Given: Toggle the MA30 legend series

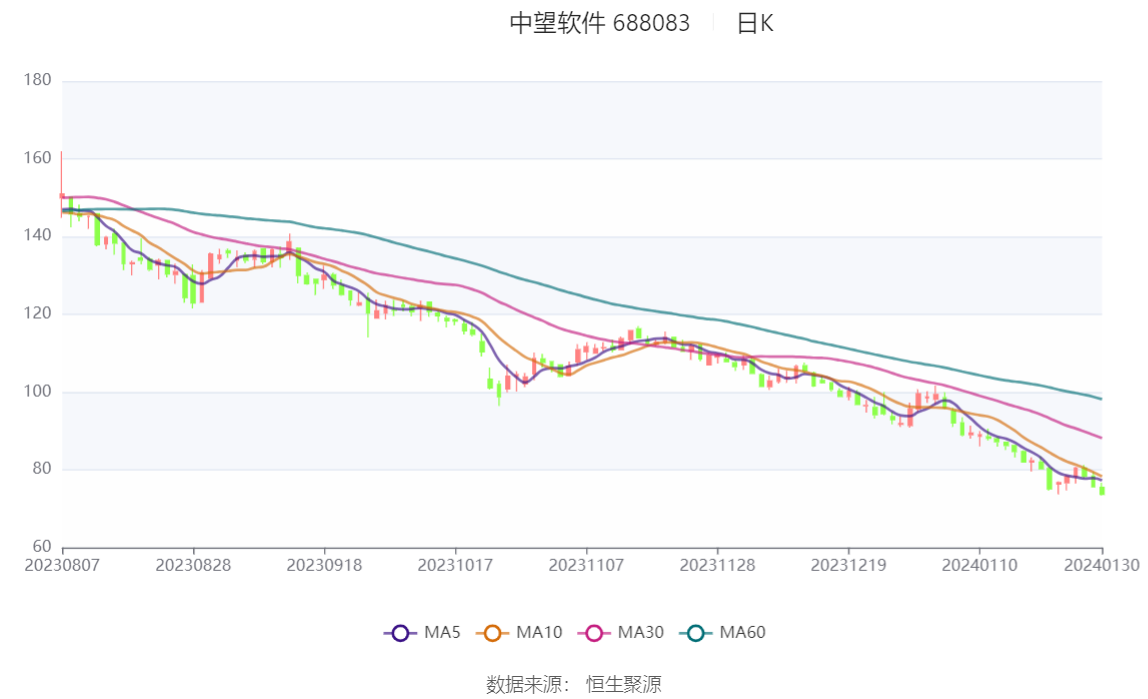Looking at the screenshot, I should 621,632.
